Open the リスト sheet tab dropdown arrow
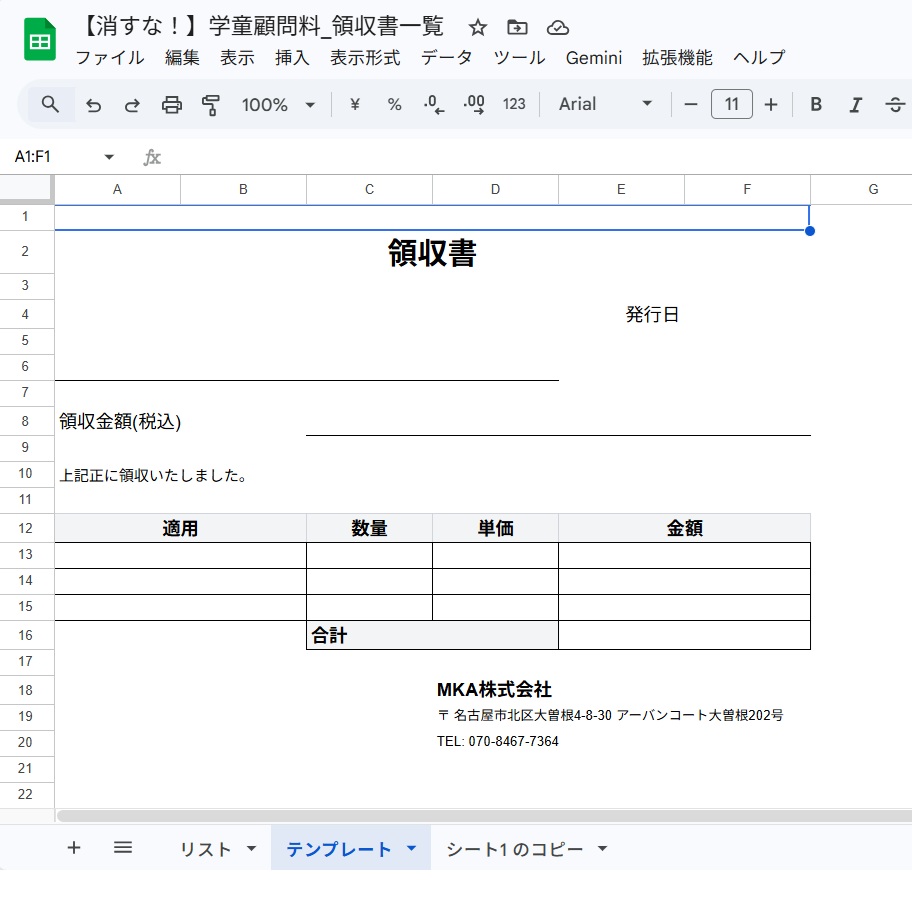This screenshot has width=912, height=902. pos(251,849)
